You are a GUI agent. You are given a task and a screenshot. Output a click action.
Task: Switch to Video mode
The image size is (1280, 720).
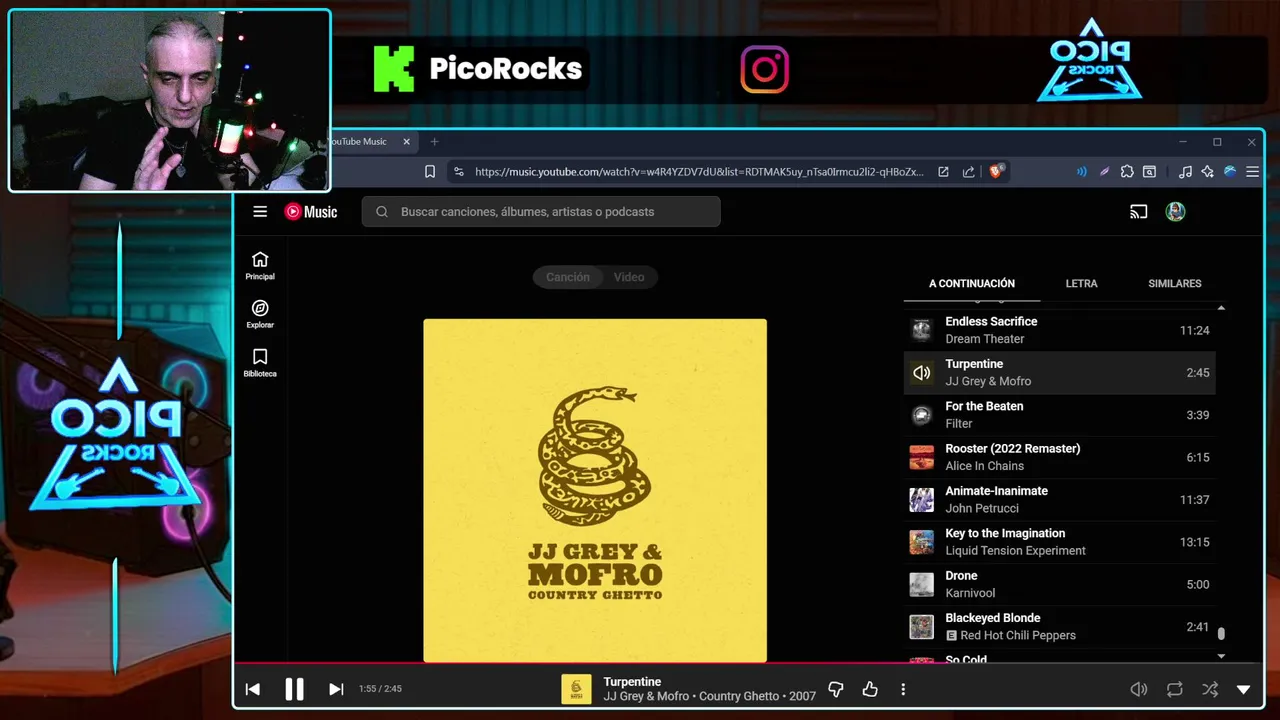pos(629,277)
